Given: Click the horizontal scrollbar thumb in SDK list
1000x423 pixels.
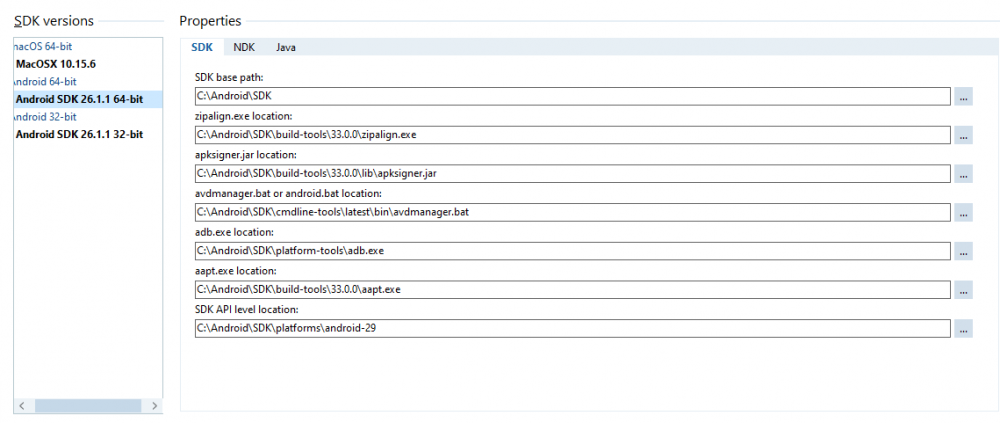Looking at the screenshot, I should (88, 406).
